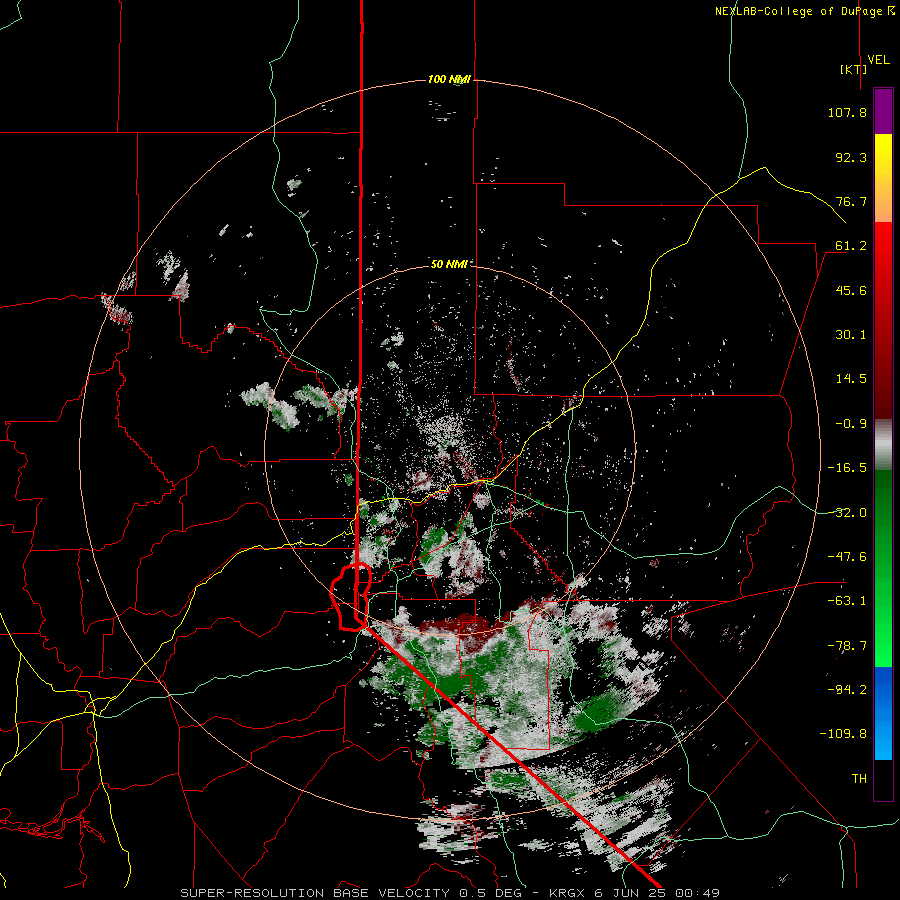Click the 50 NMI range ring label

449,264
